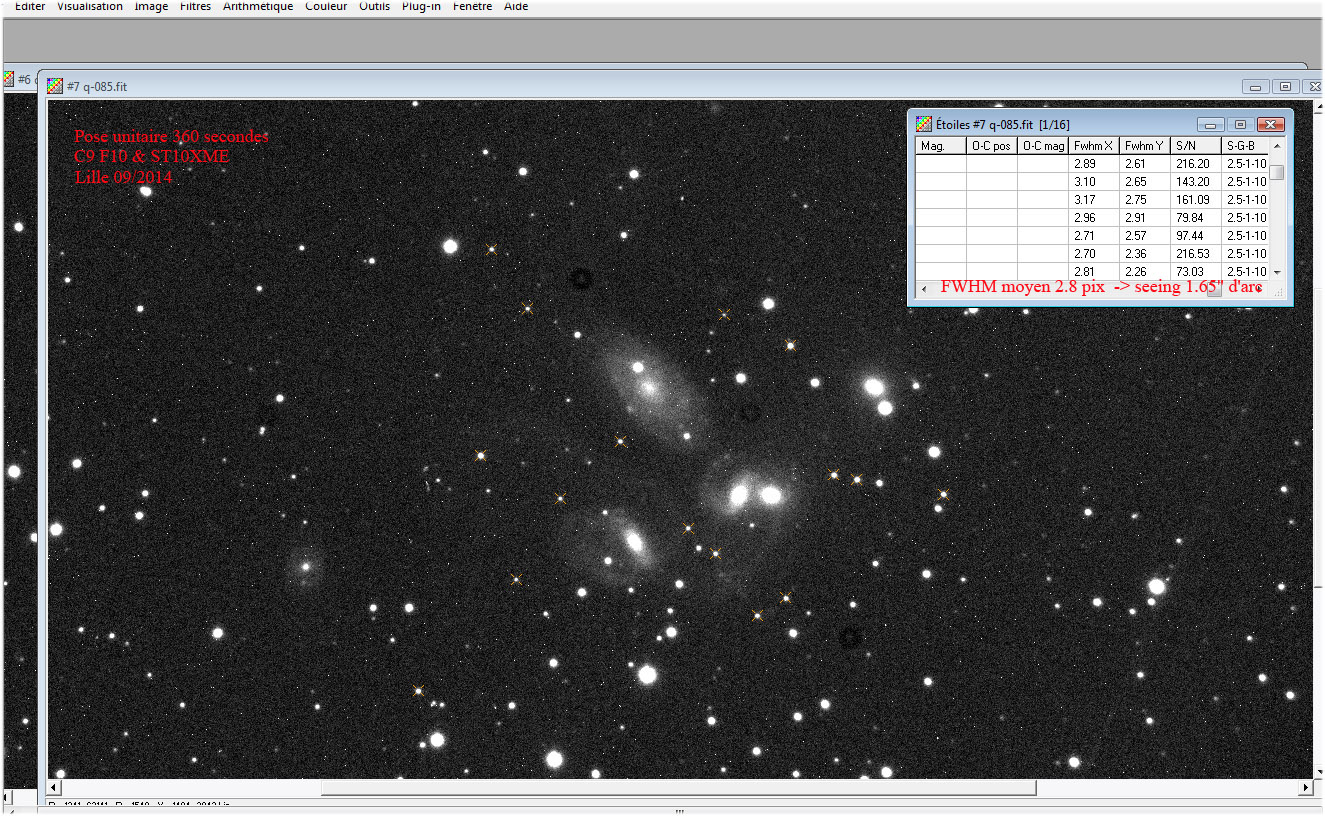The width and height of the screenshot is (1325, 816).
Task: Click the image window's scroll-left arrow
Action: click(55, 788)
